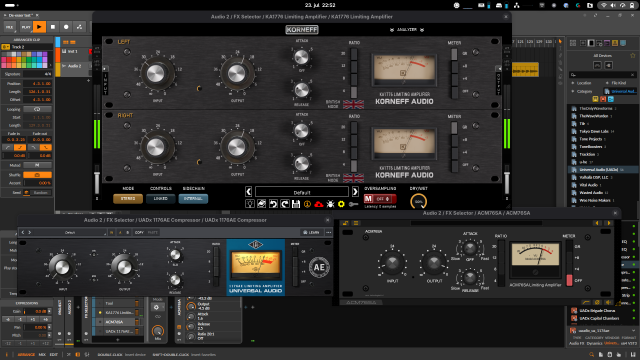Save the KA1776 preset with the floppy icon
Screen dimensions: 640x360
tap(296, 204)
